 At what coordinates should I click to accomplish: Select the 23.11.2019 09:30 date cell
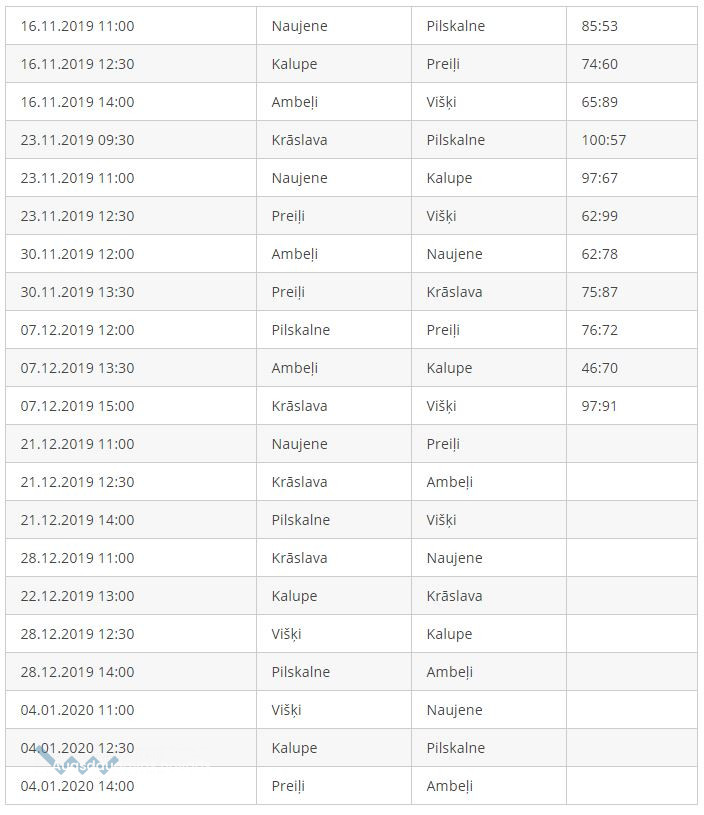point(77,140)
